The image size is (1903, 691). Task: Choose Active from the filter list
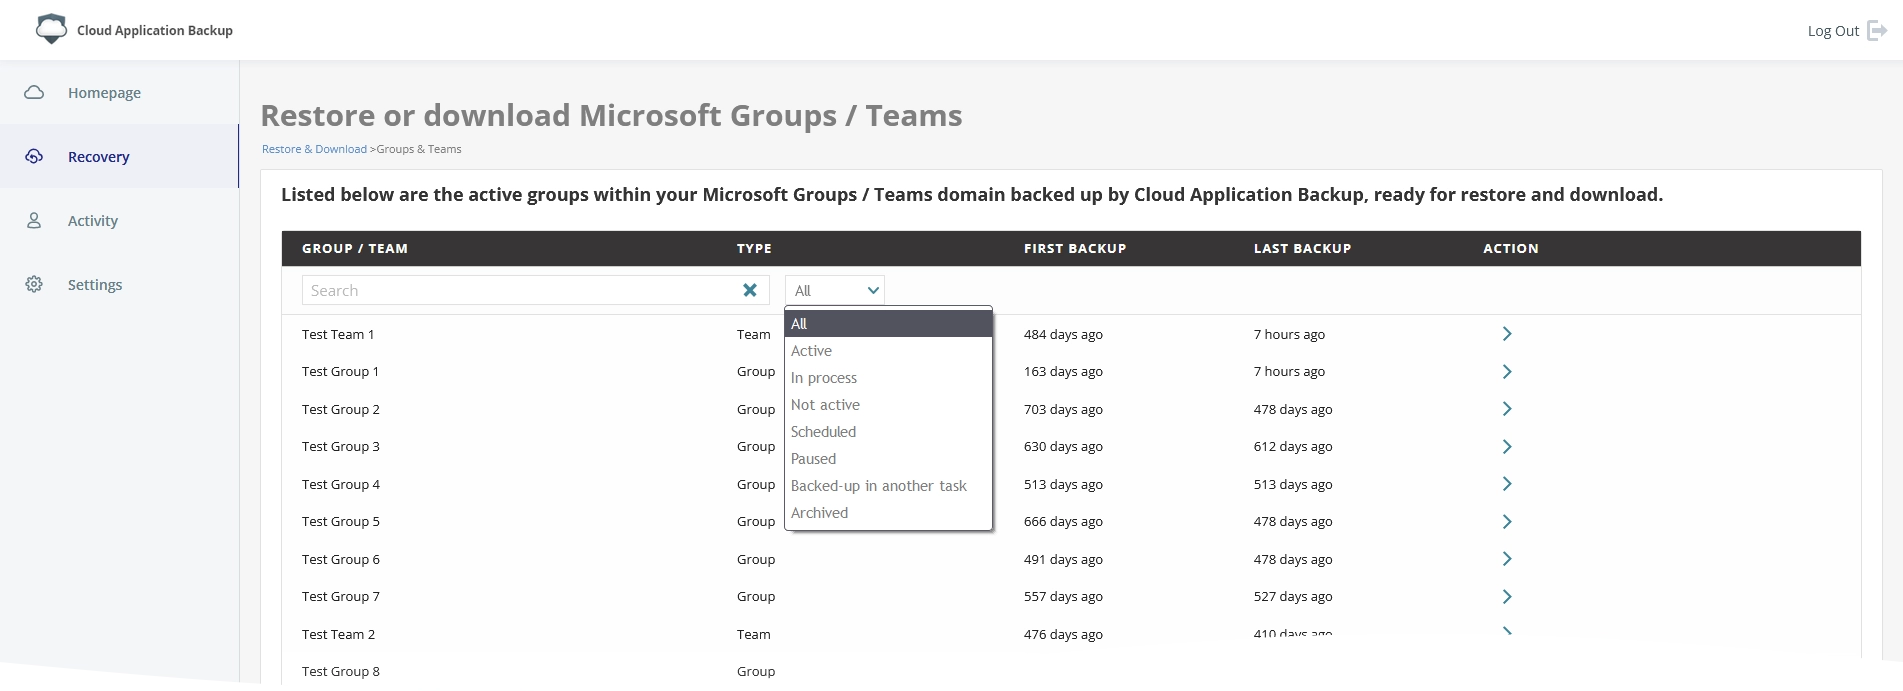pos(889,350)
